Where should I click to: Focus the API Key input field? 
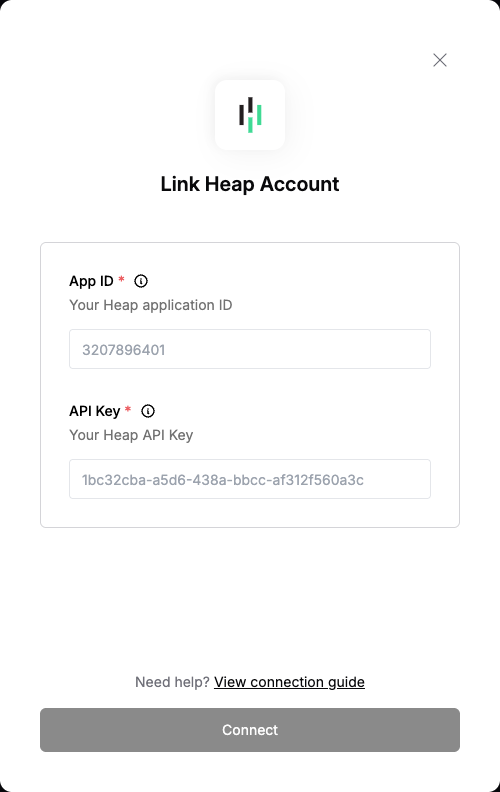(x=250, y=479)
